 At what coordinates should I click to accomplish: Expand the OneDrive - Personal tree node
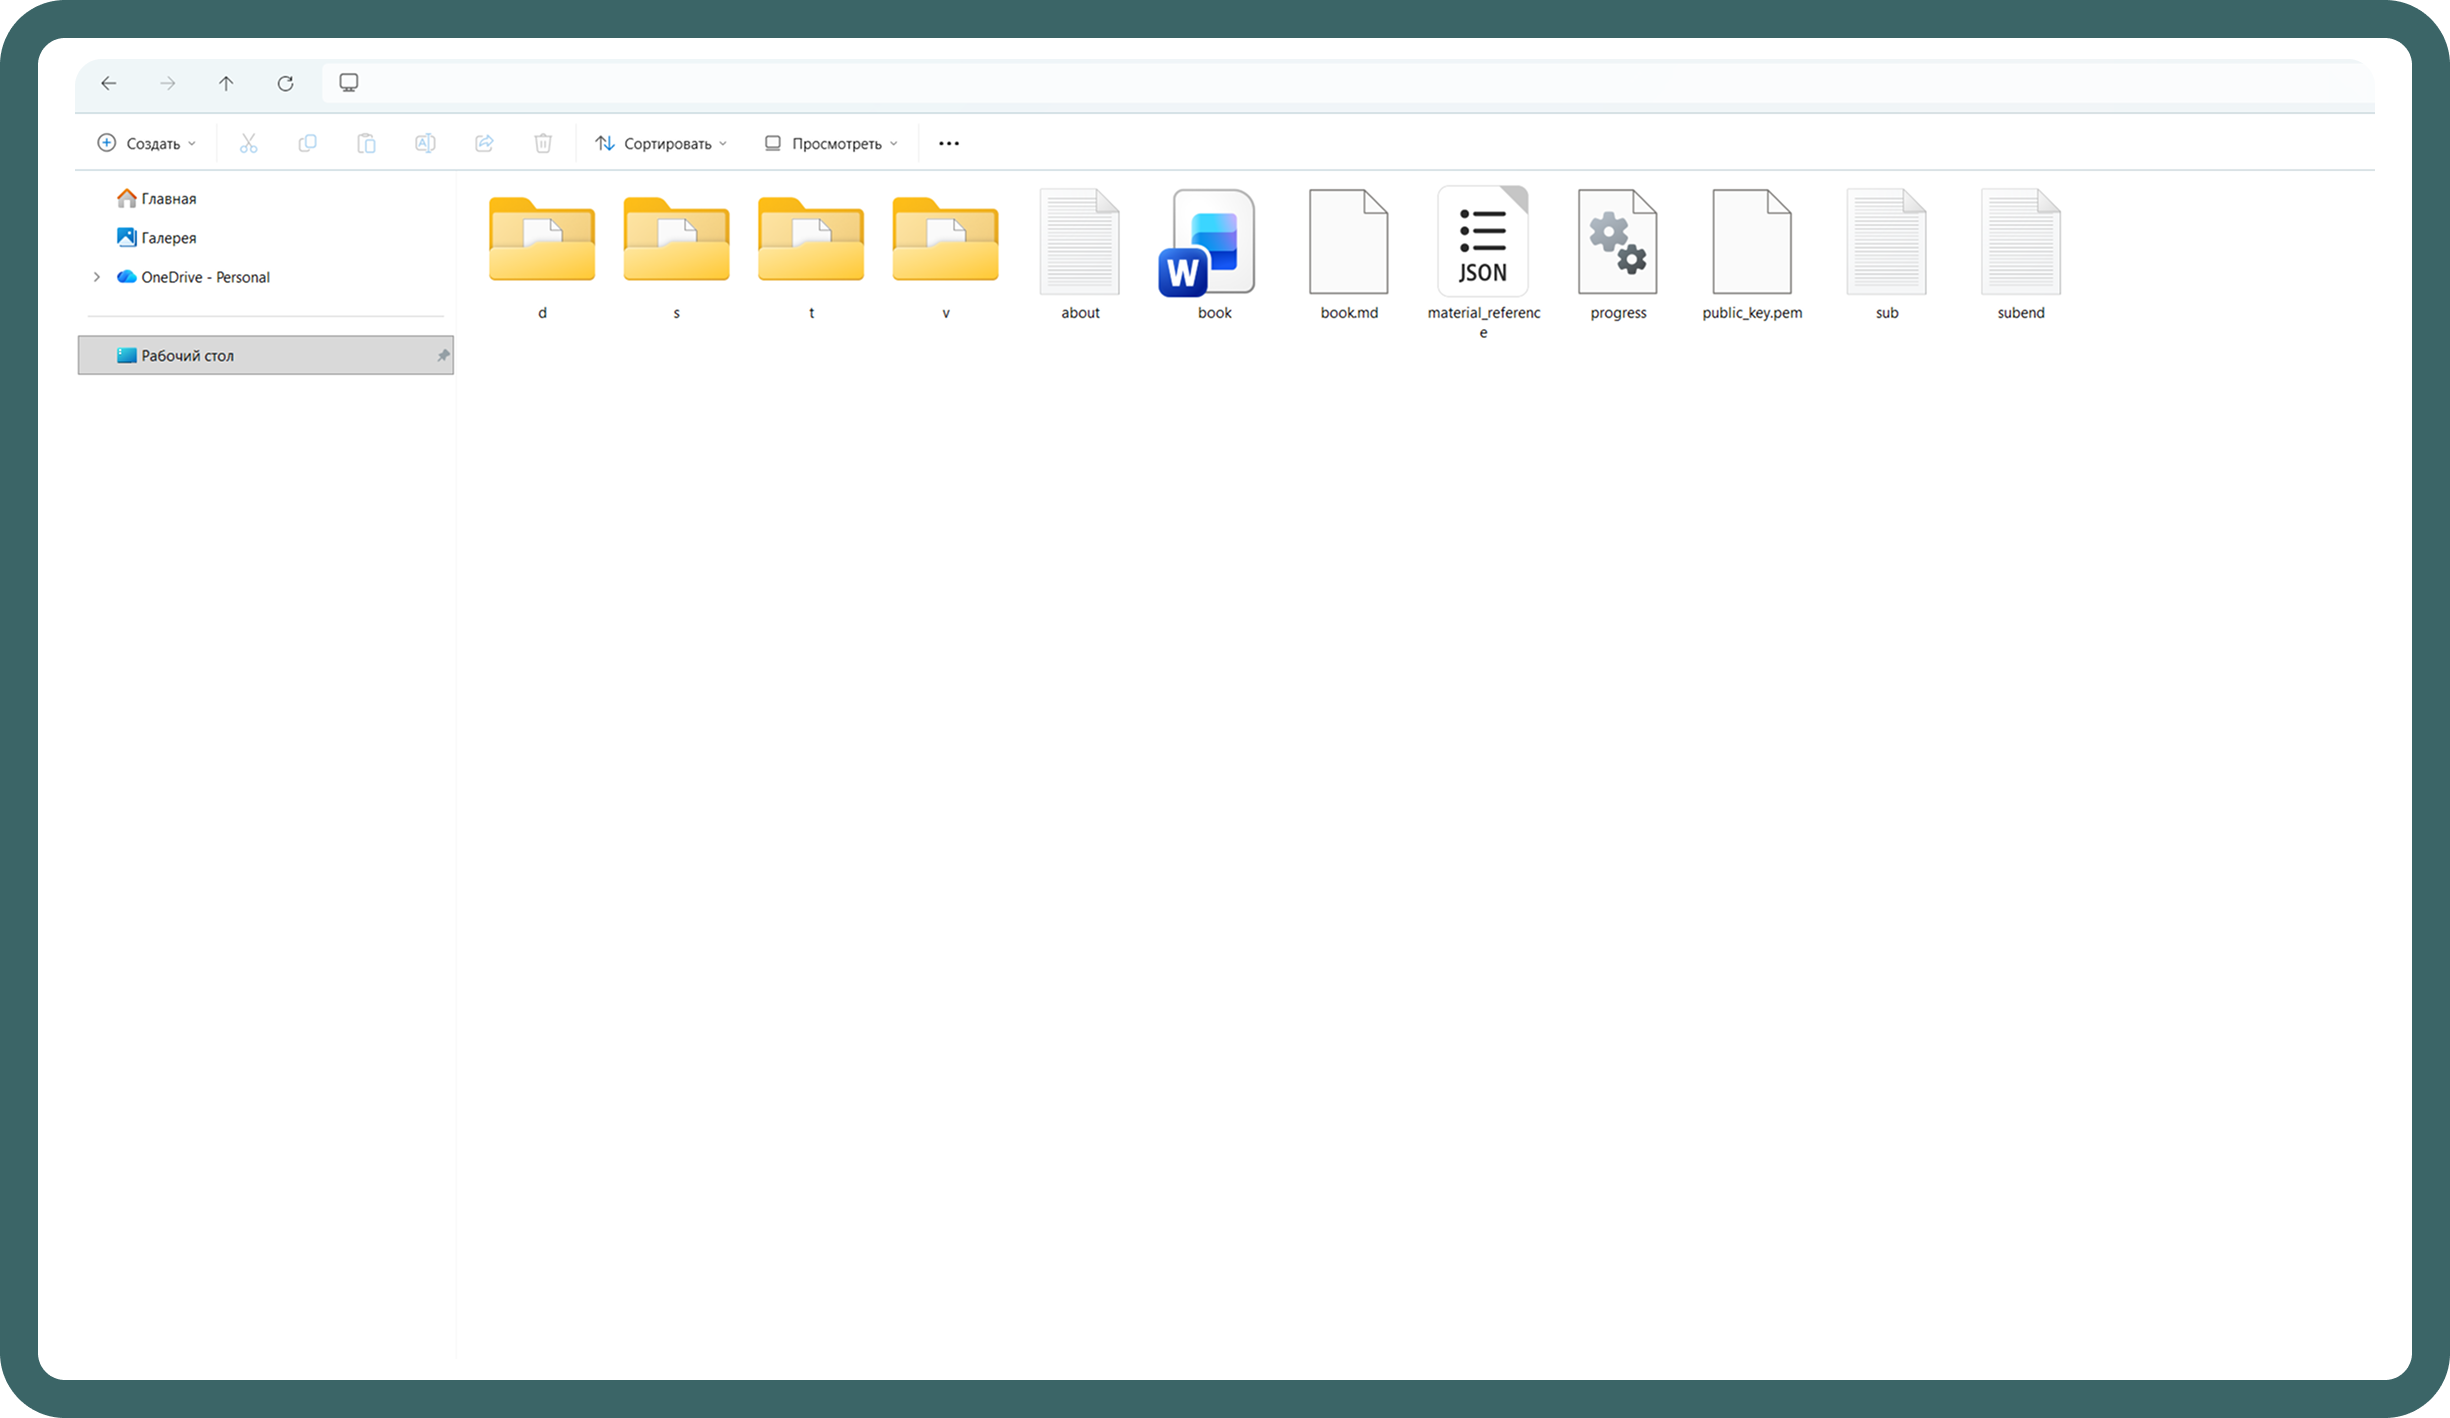pyautogui.click(x=97, y=277)
